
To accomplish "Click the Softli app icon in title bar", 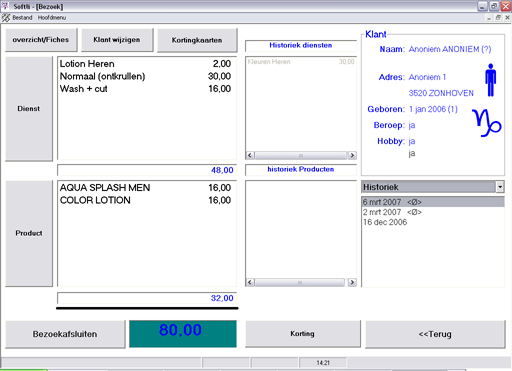I will coord(5,6).
